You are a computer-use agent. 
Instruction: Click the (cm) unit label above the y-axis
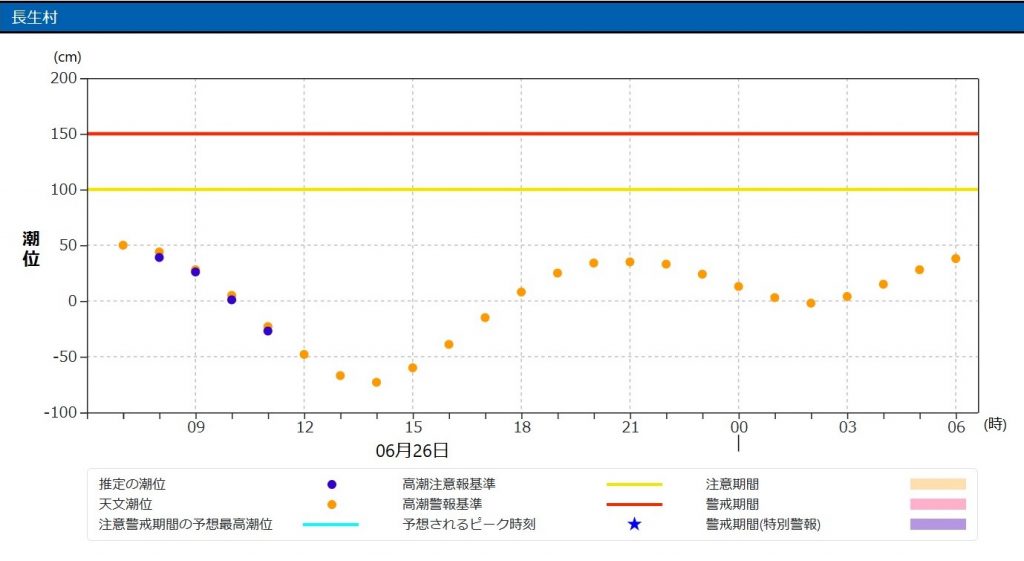coord(67,57)
